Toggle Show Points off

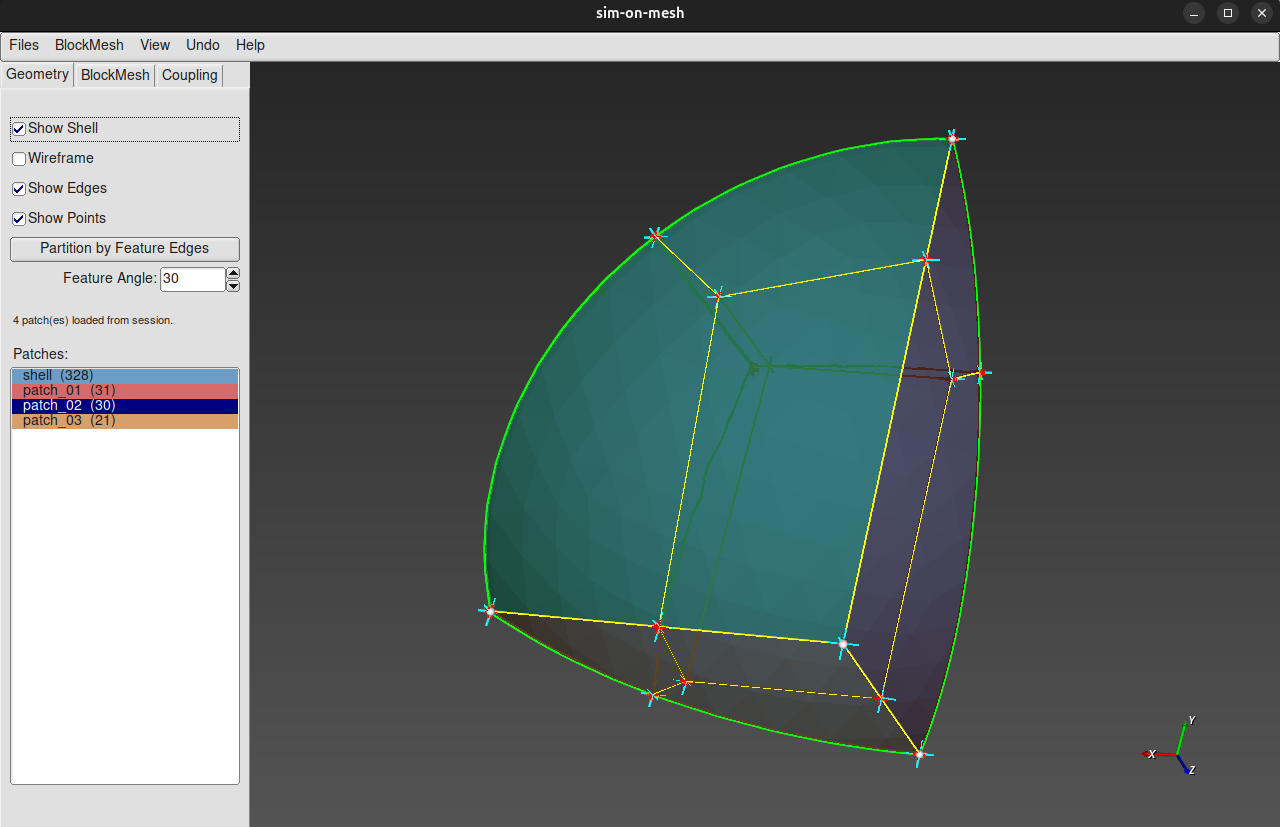[x=18, y=218]
